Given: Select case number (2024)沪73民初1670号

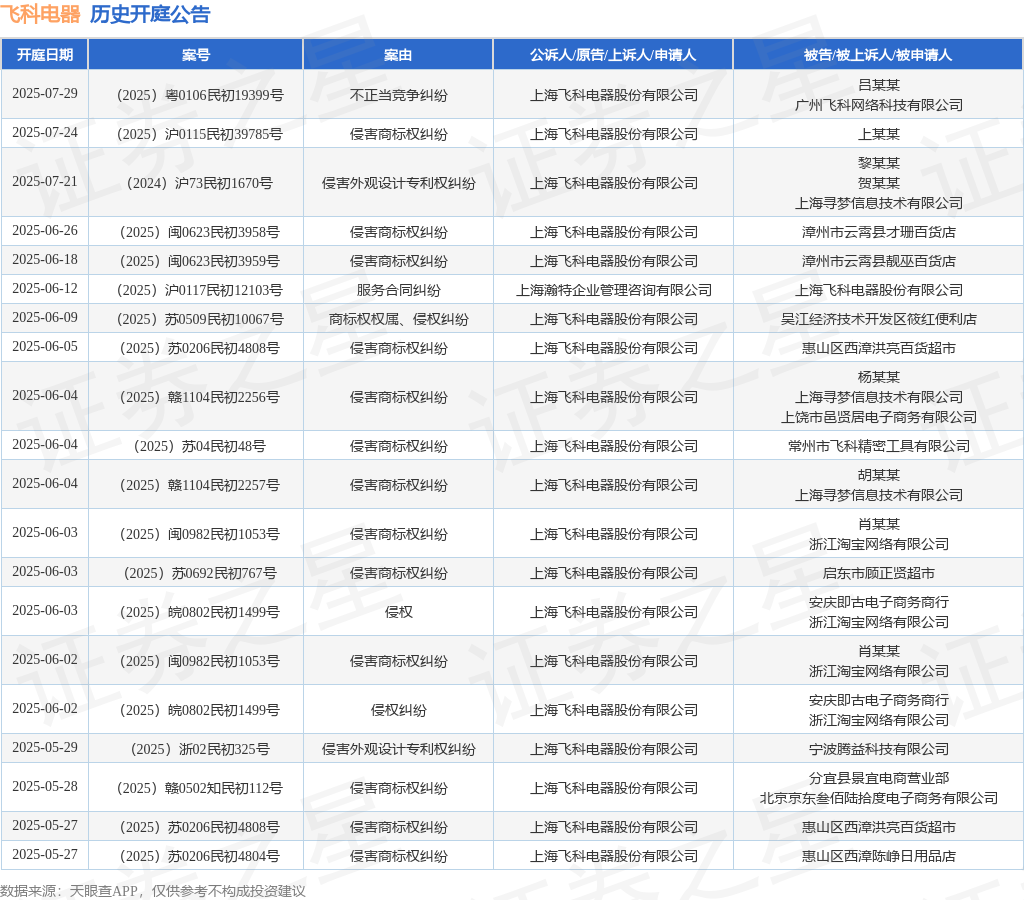Looking at the screenshot, I should [196, 183].
